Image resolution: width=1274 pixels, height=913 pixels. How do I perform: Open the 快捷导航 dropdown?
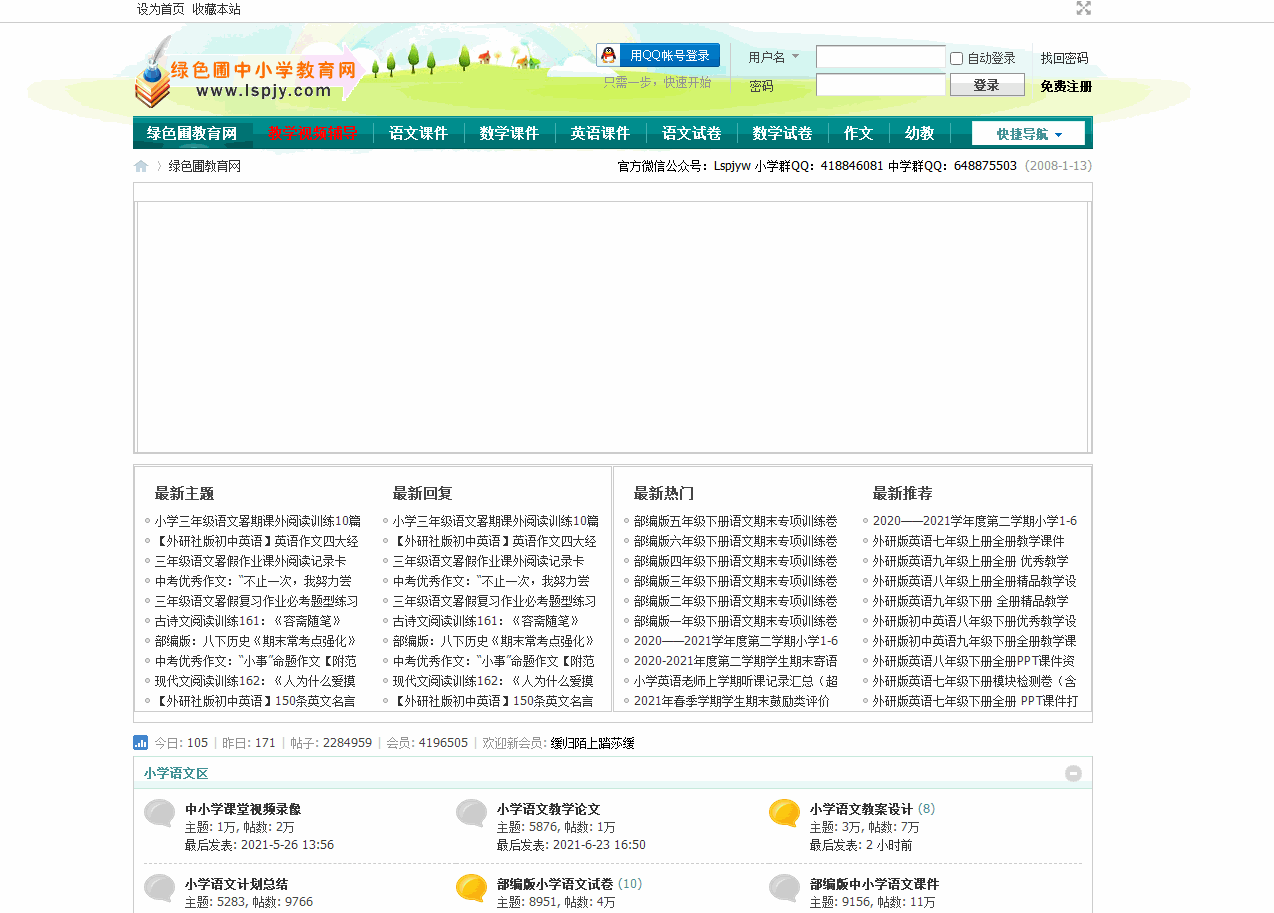point(1029,133)
